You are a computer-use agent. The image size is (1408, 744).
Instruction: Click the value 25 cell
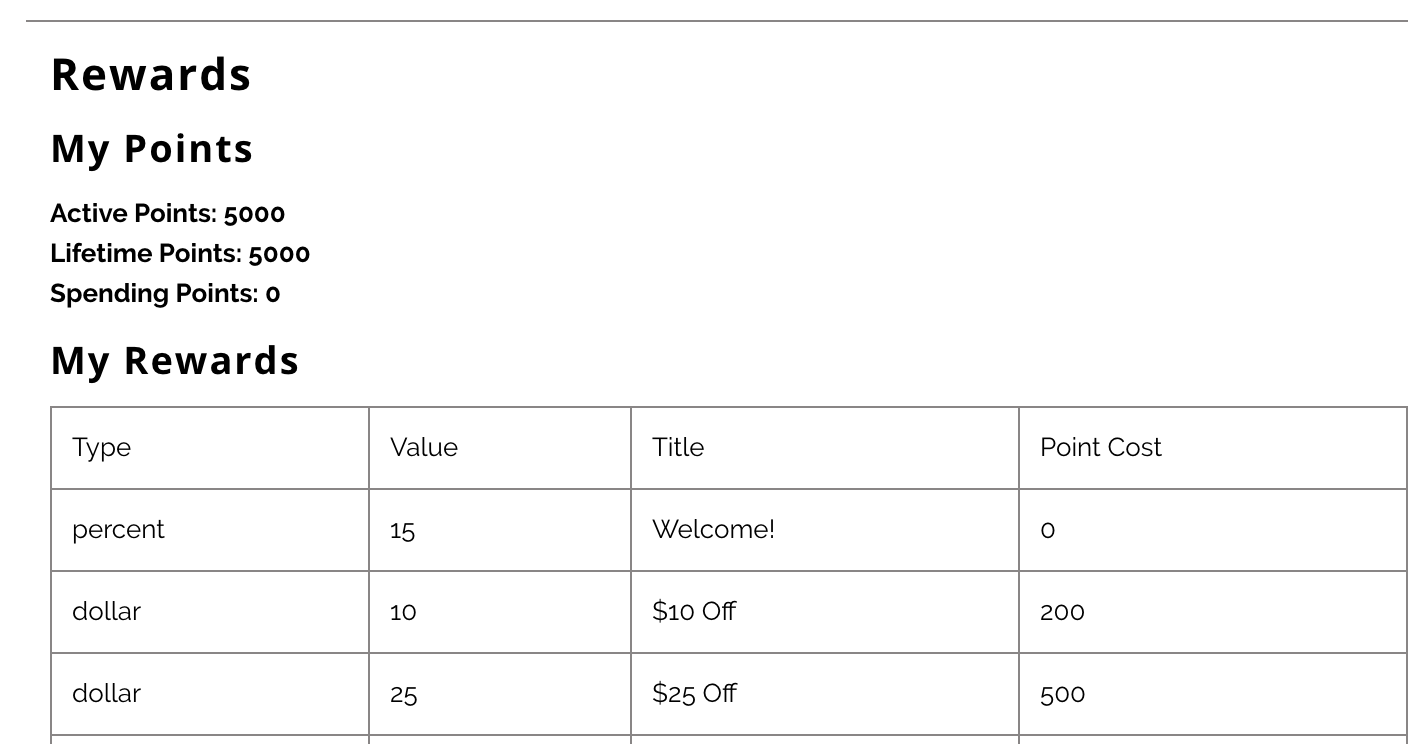click(403, 694)
